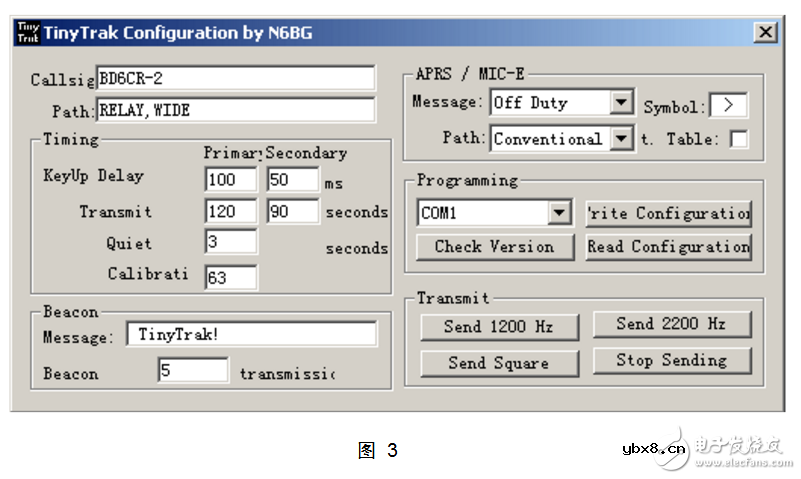
Task: Edit the Beacon Message text field
Action: 251,335
